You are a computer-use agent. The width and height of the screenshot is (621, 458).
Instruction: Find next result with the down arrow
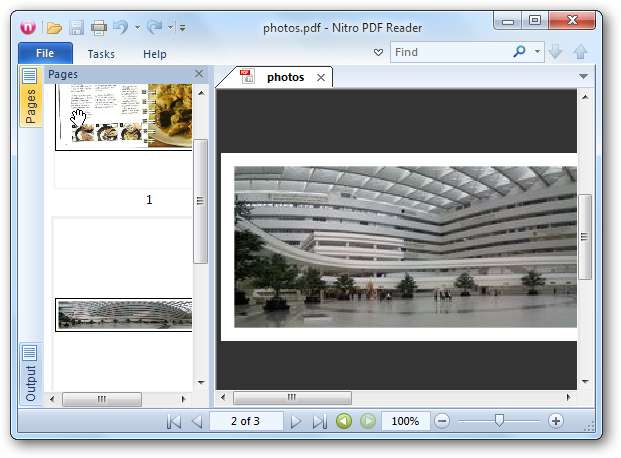coord(555,52)
